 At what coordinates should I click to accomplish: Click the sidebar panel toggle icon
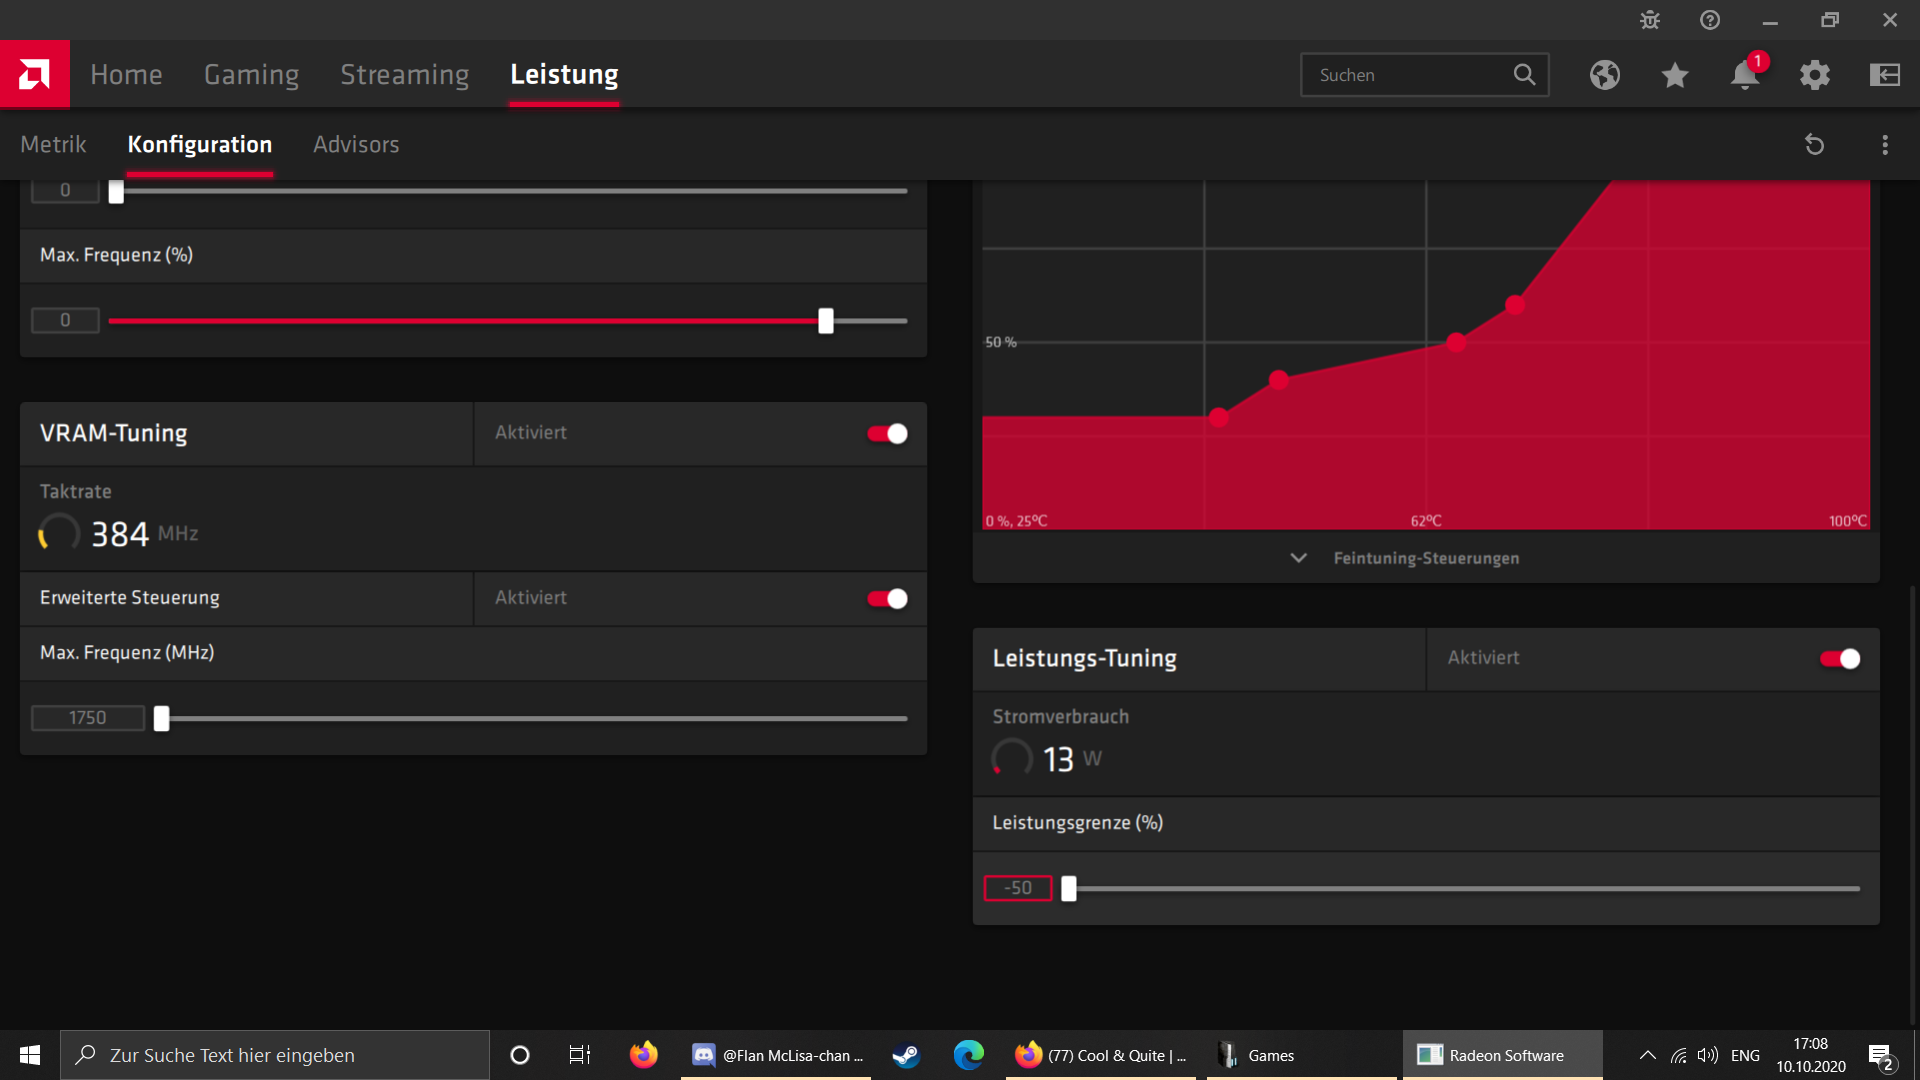point(1885,75)
